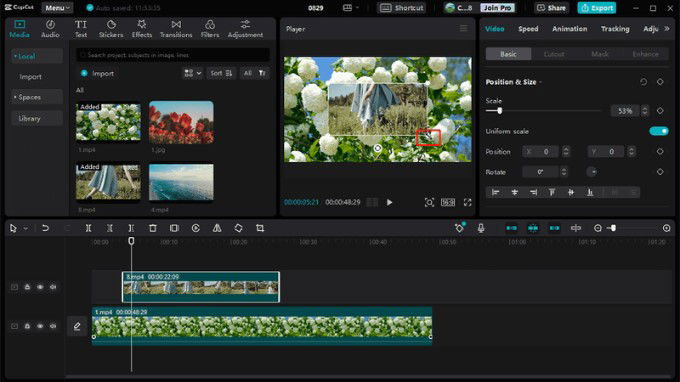Open the layout selector dropdown

pos(351,8)
